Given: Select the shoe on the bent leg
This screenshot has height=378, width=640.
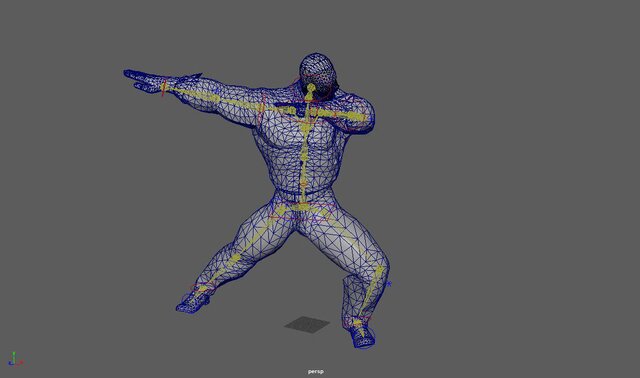Looking at the screenshot, I should pyautogui.click(x=362, y=335).
